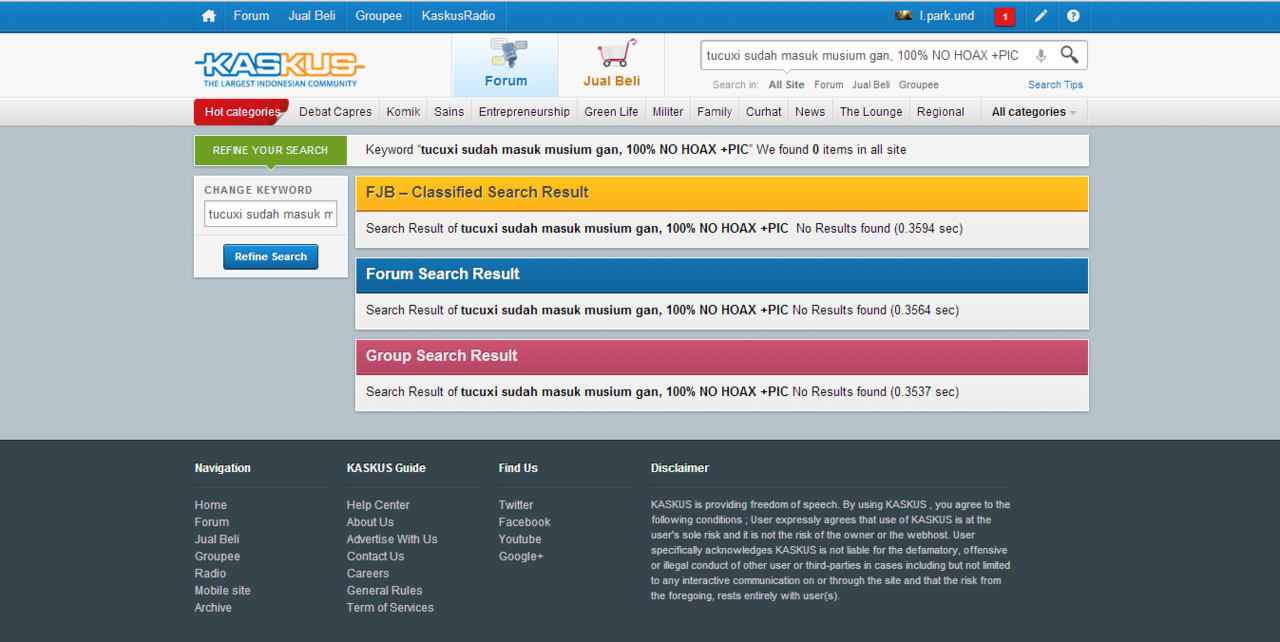Select All Site search scope
1280x642 pixels.
[786, 85]
